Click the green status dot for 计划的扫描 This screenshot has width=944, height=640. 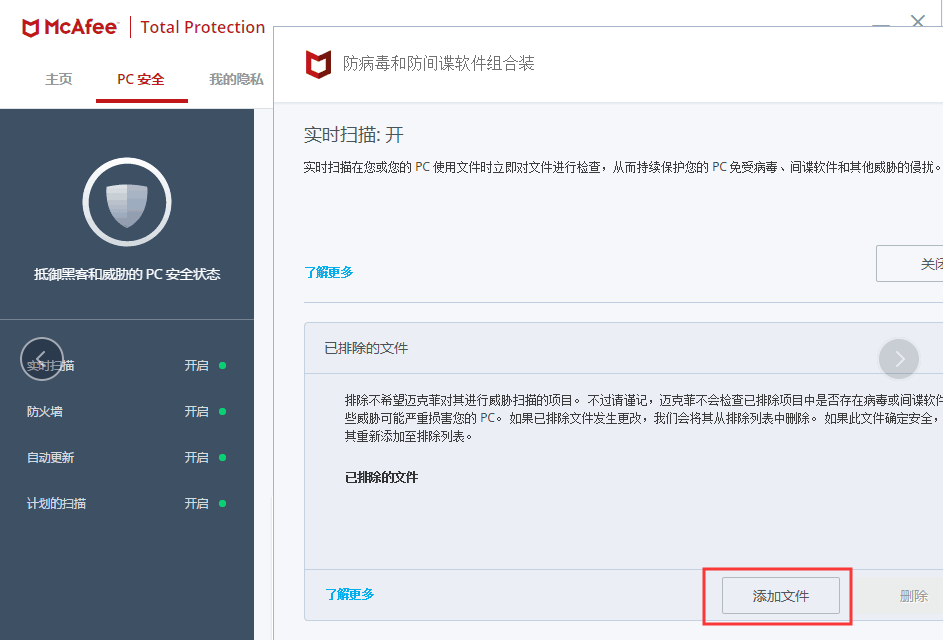click(x=223, y=504)
